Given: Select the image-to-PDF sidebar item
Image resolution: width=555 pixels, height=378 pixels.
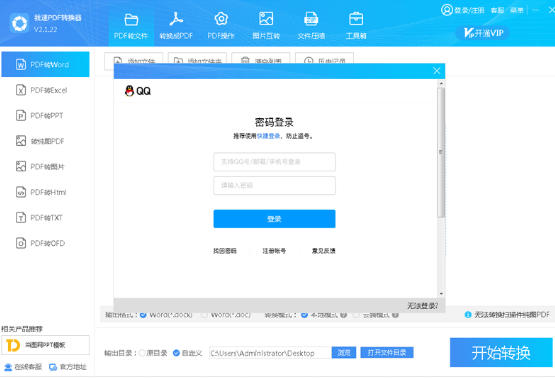Looking at the screenshot, I should tap(45, 141).
